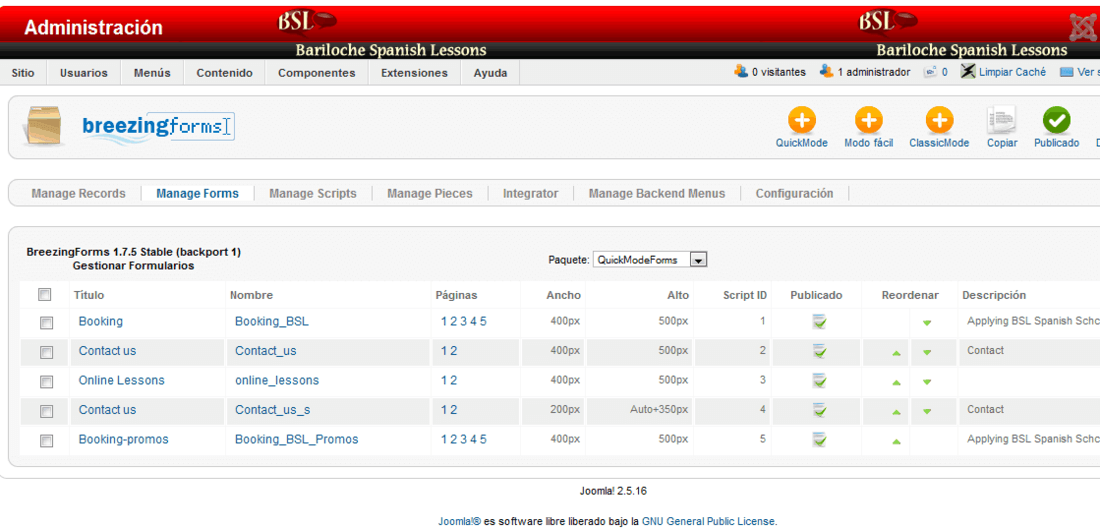Check the Contact_us_s row checkbox
The image size is (1100, 528).
tap(46, 412)
